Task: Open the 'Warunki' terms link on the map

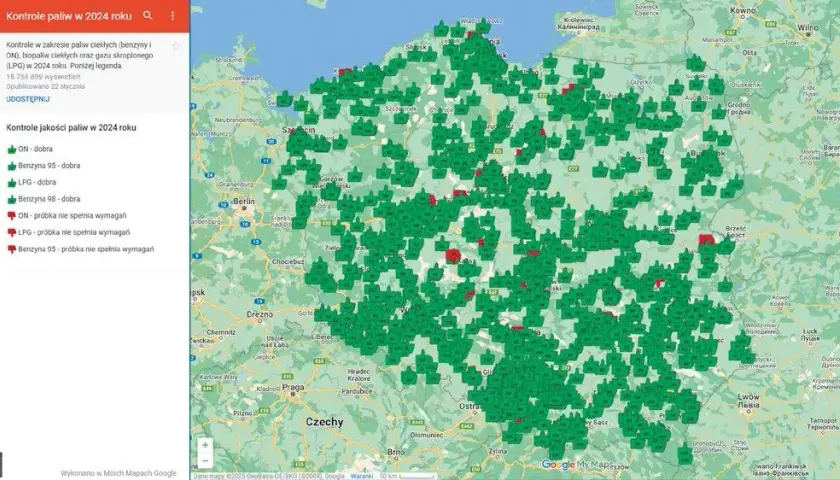Action: click(362, 476)
